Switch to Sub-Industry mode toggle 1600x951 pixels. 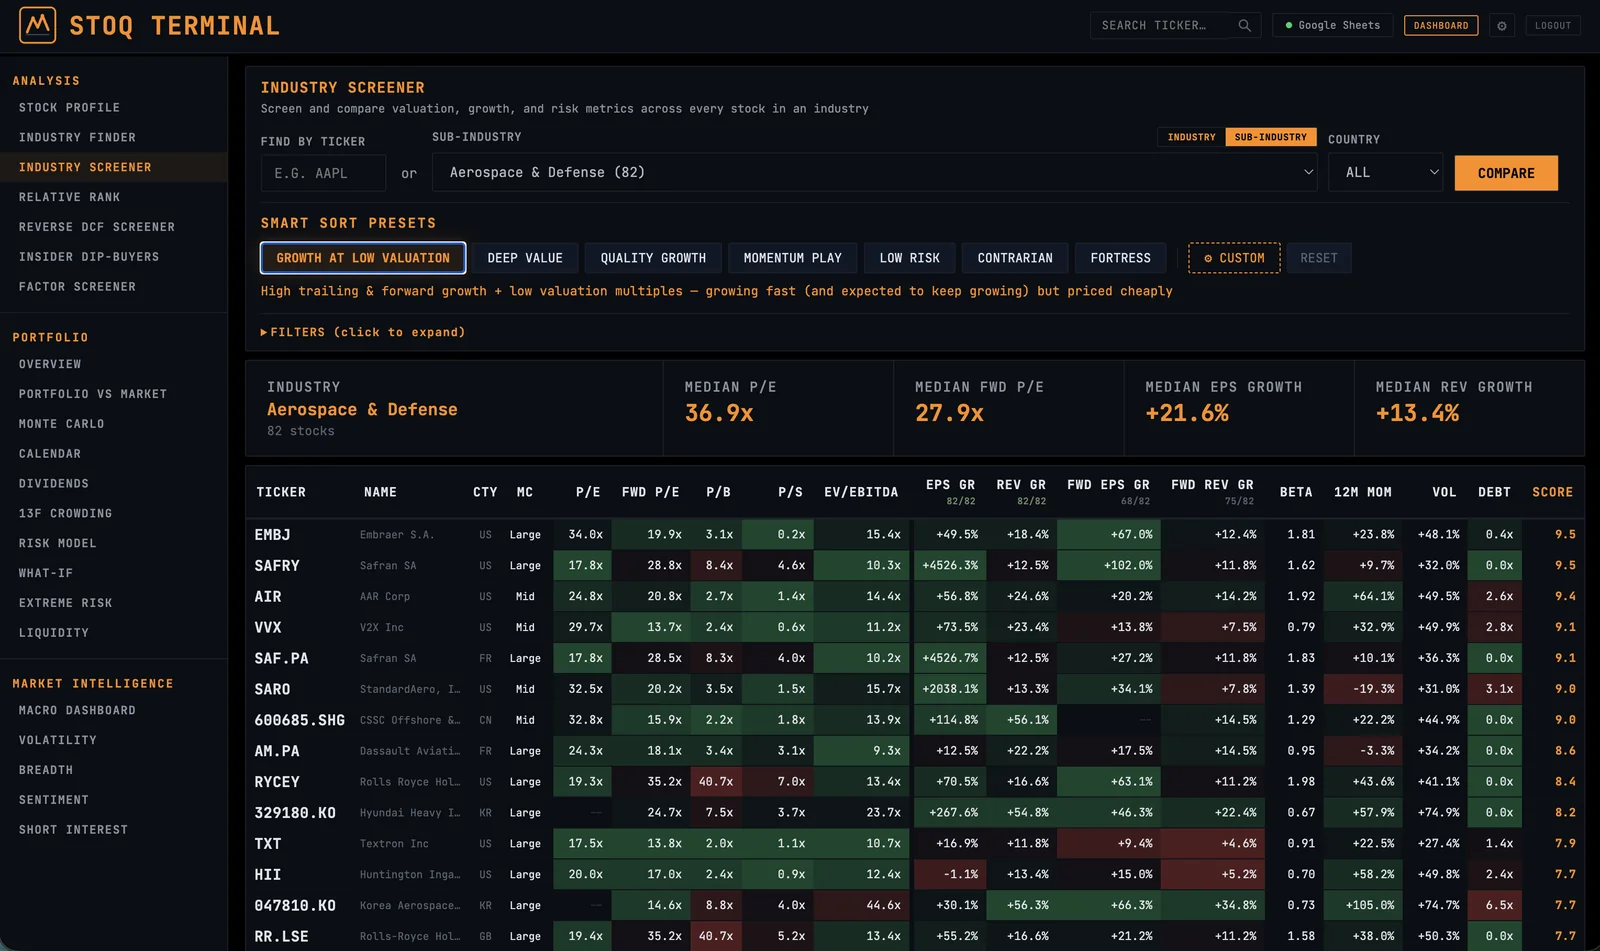pos(1270,137)
